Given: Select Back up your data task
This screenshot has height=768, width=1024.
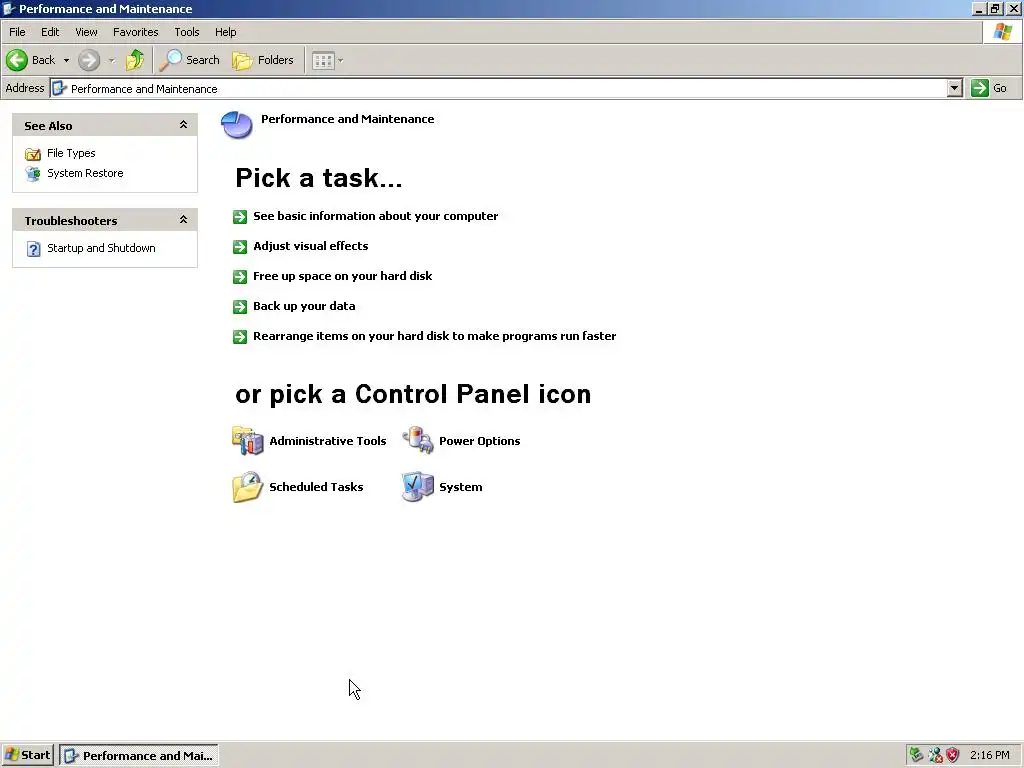Looking at the screenshot, I should (x=304, y=306).
